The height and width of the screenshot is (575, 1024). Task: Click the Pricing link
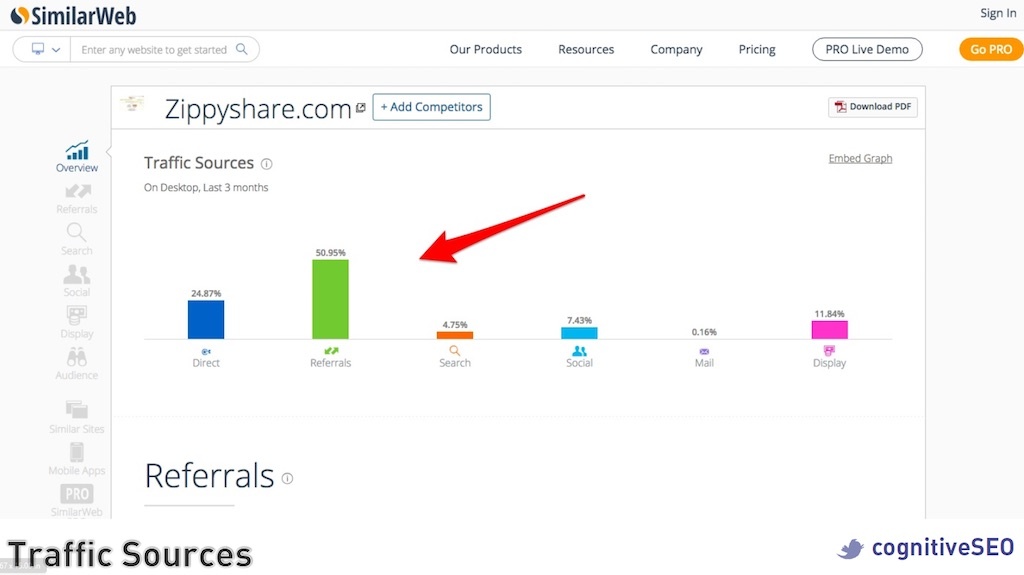[757, 50]
